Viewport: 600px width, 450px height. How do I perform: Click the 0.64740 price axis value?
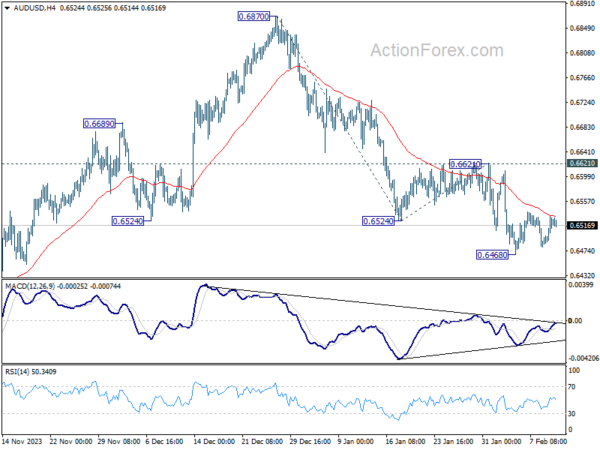(582, 251)
